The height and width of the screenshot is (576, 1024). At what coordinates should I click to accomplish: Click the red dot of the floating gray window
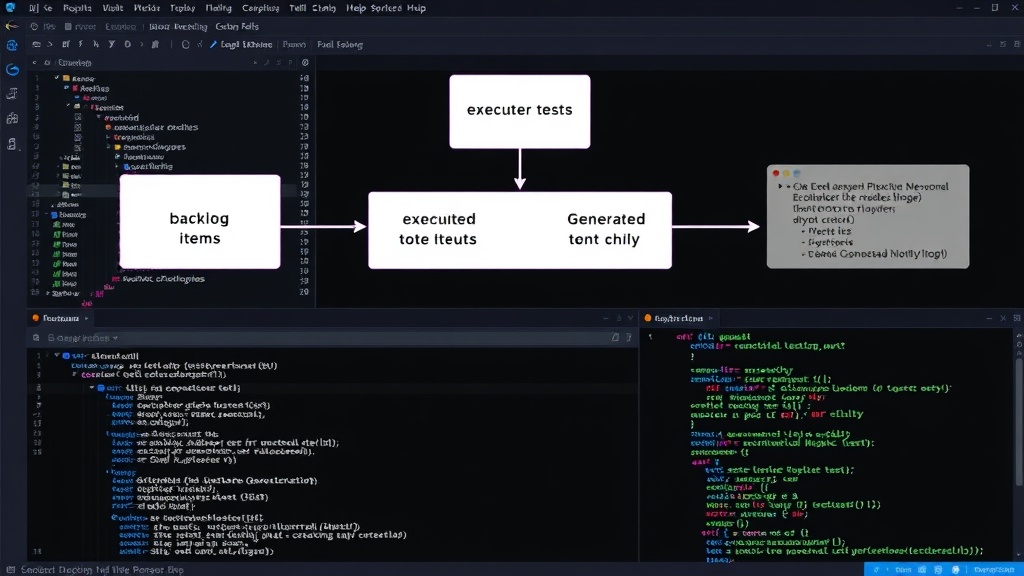pyautogui.click(x=776, y=173)
